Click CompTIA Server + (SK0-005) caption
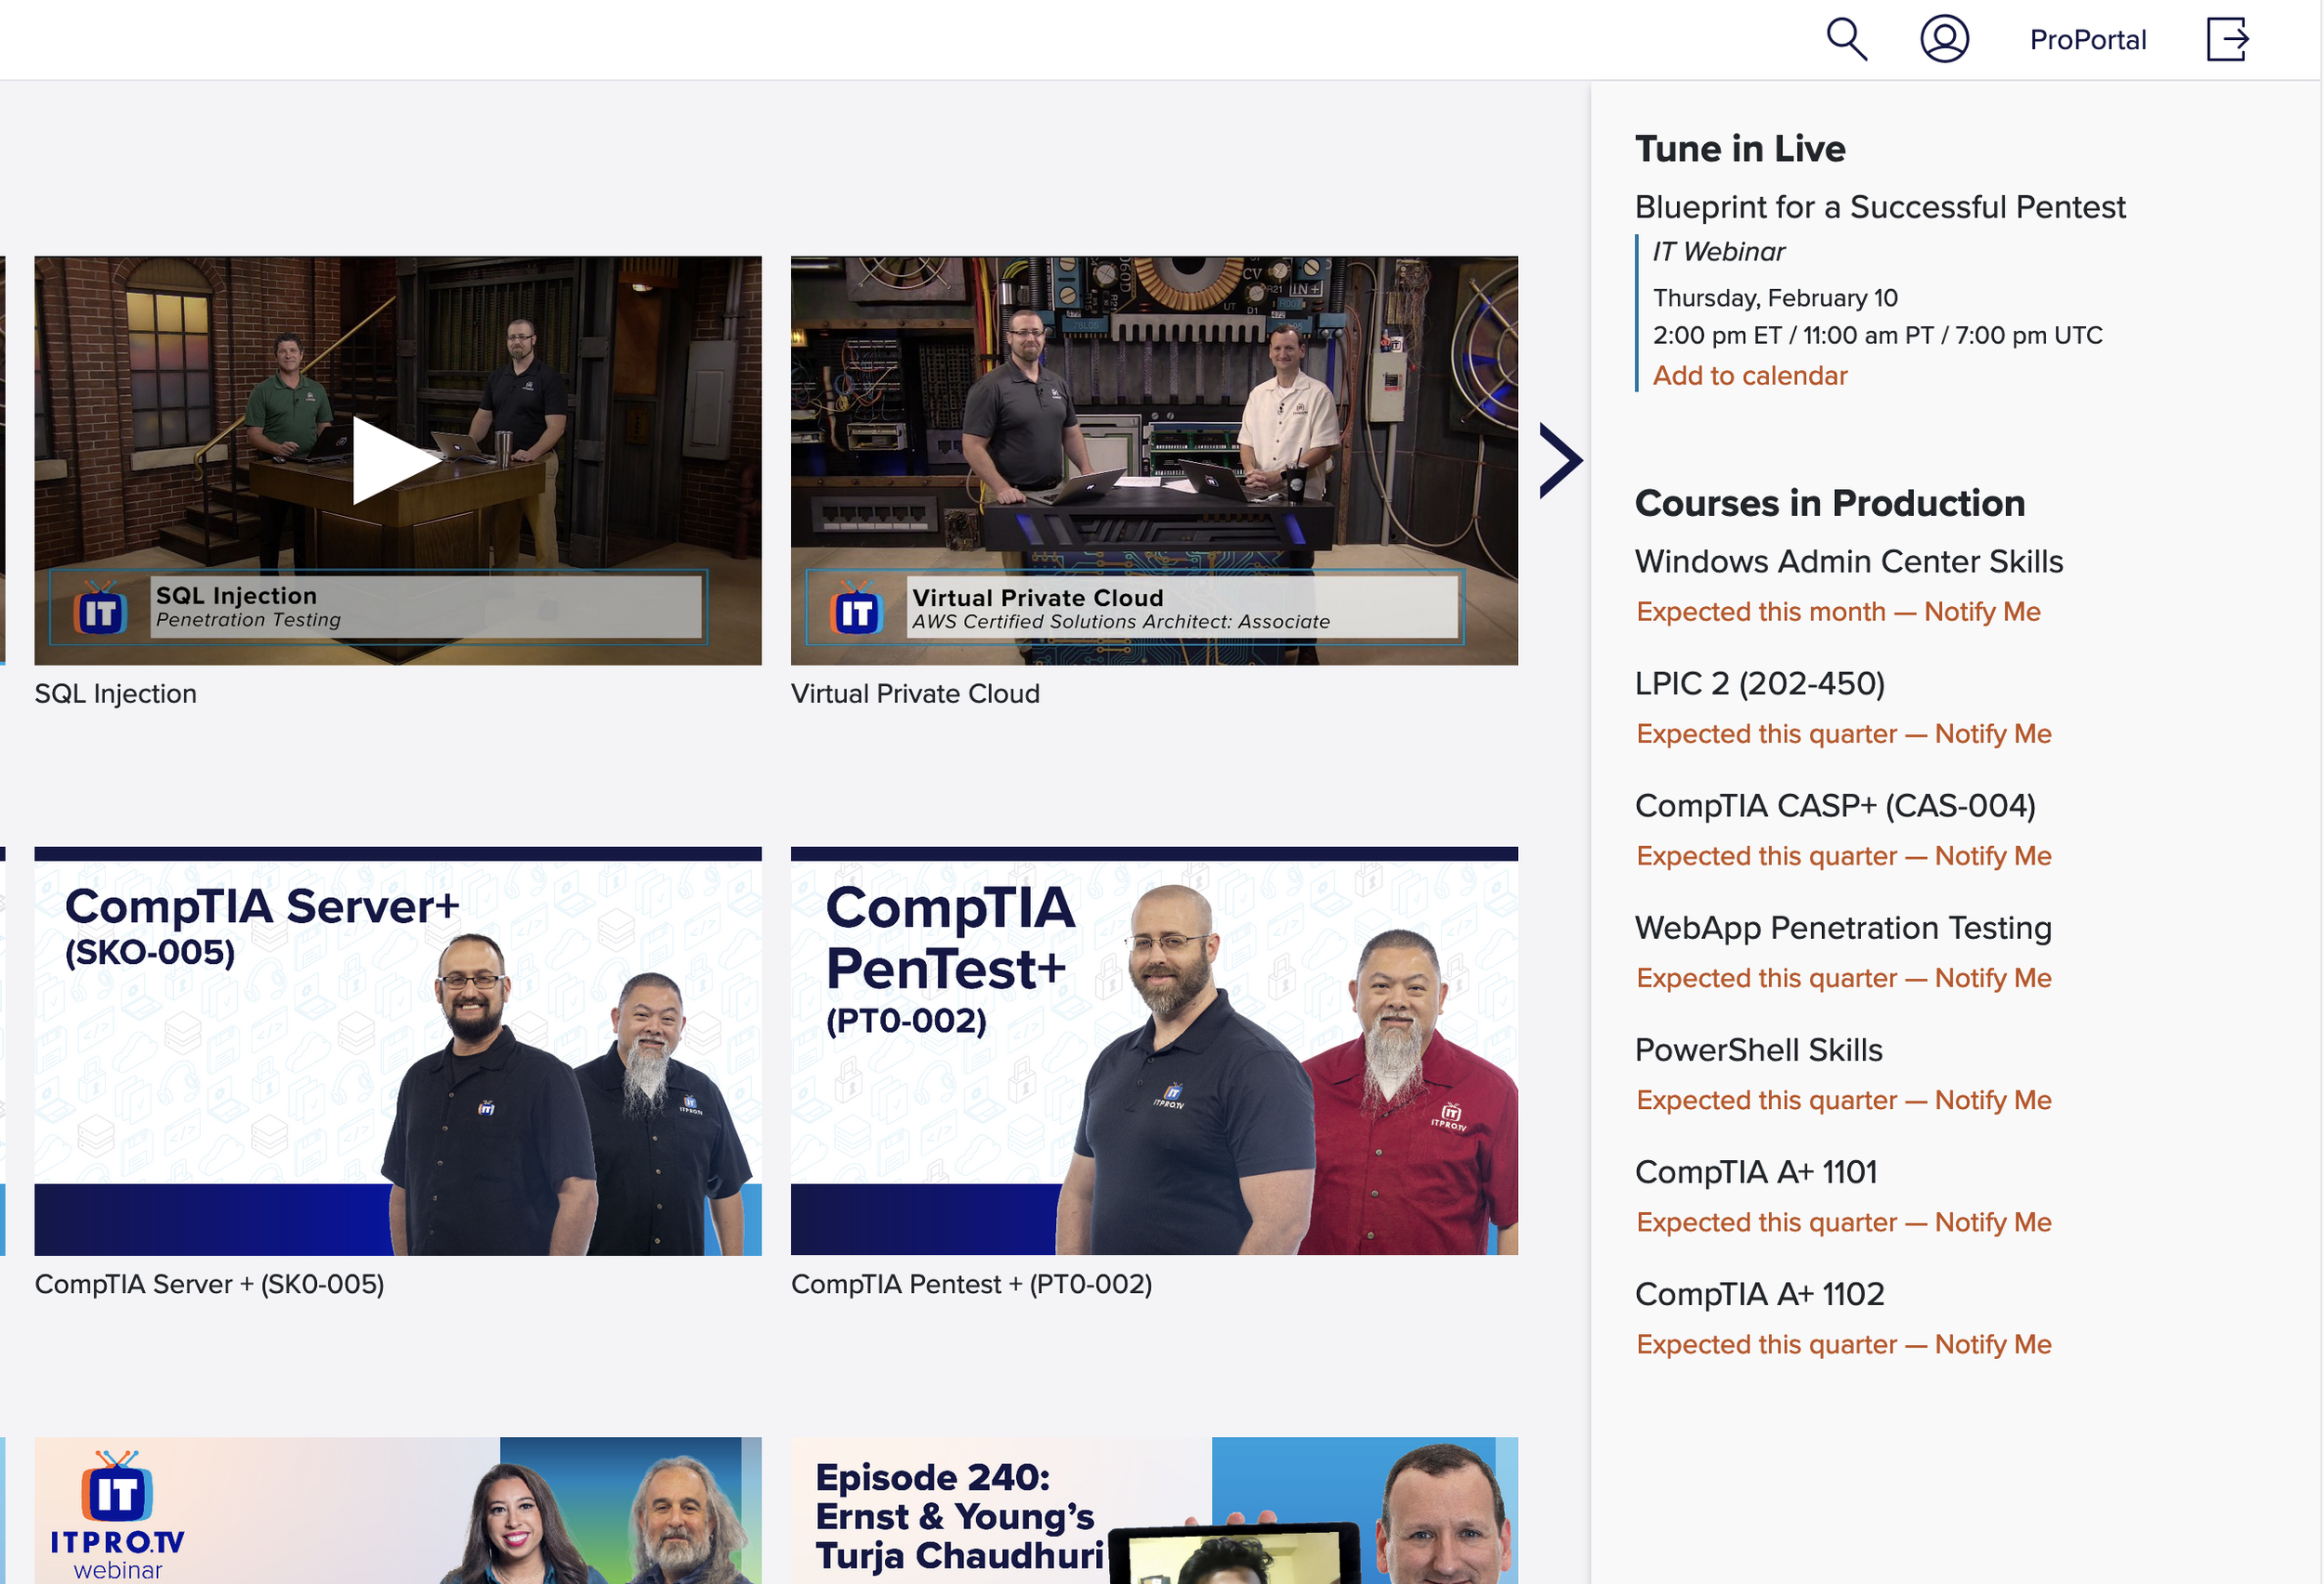This screenshot has height=1584, width=2324. pyautogui.click(x=210, y=1284)
